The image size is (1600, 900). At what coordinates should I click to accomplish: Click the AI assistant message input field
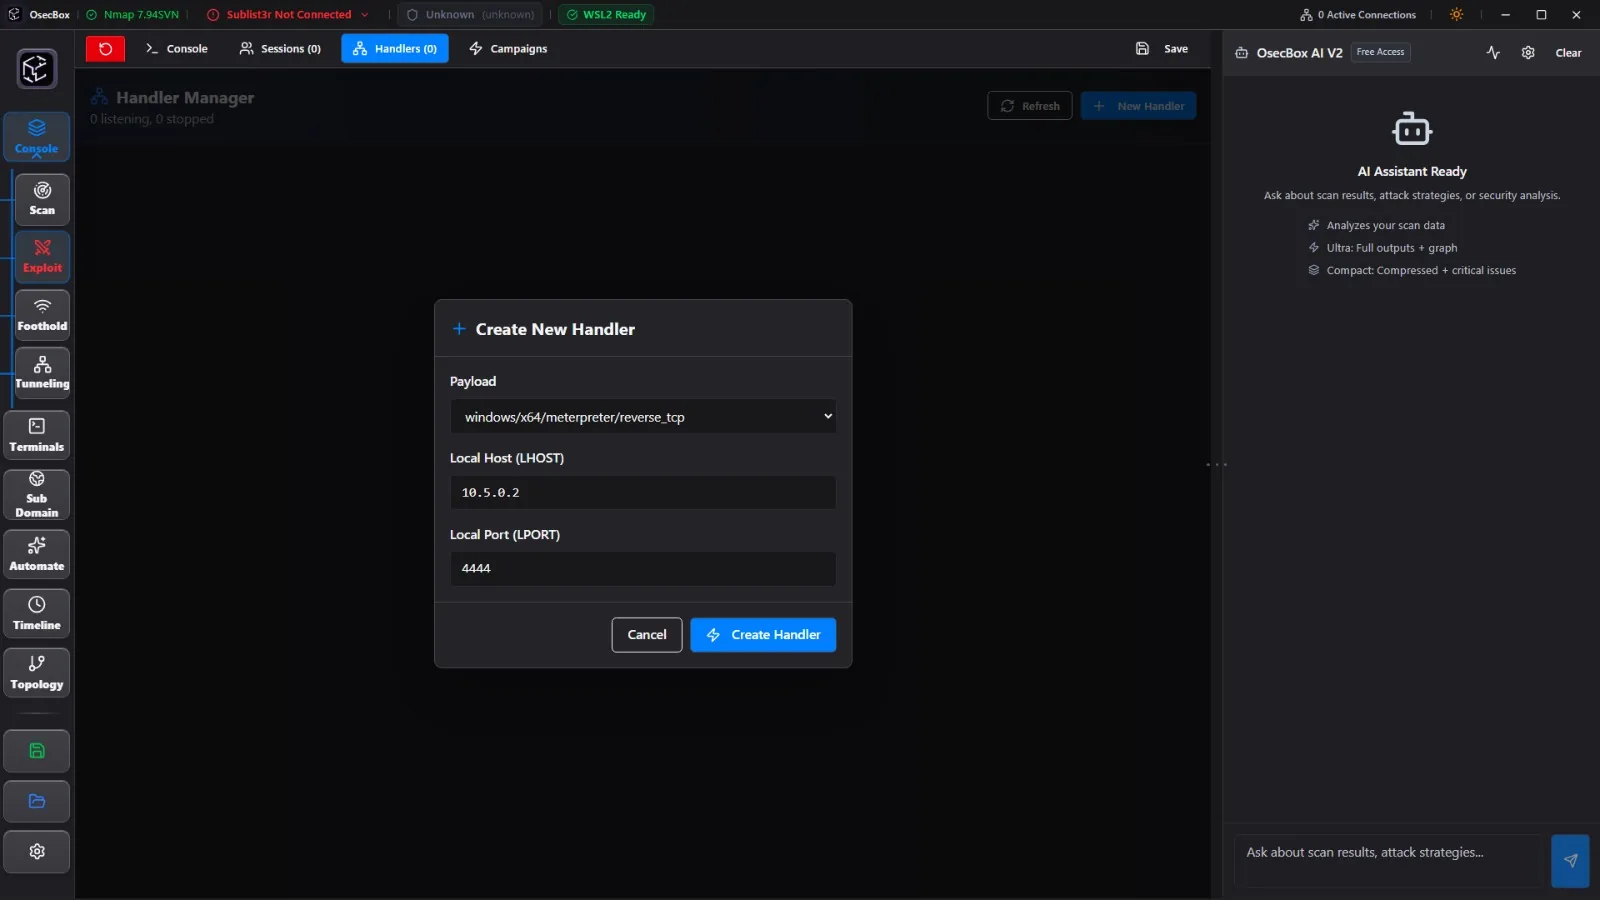[x=1388, y=860]
